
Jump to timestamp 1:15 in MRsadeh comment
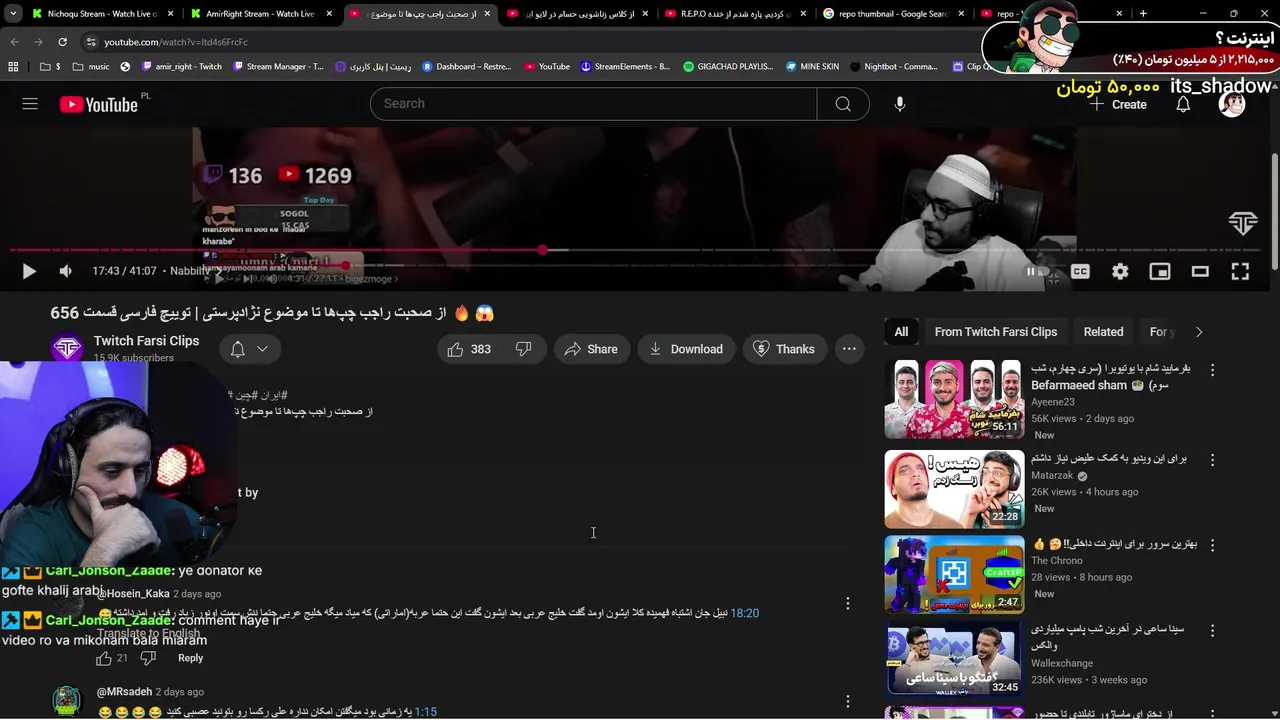pyautogui.click(x=426, y=712)
